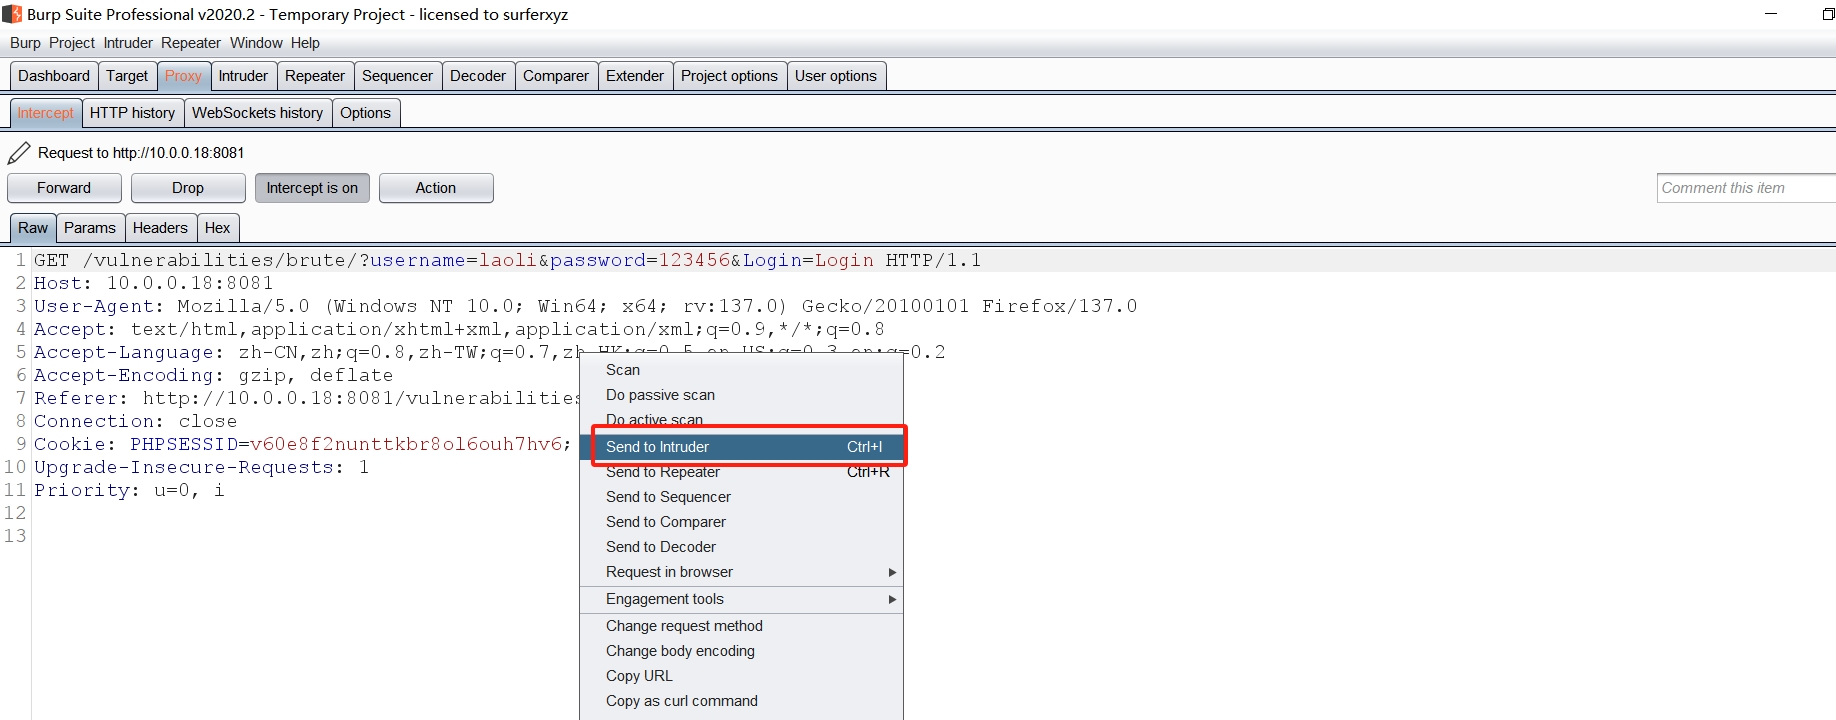1836x720 pixels.
Task: Open the proxy Options sub-tab
Action: 365,113
